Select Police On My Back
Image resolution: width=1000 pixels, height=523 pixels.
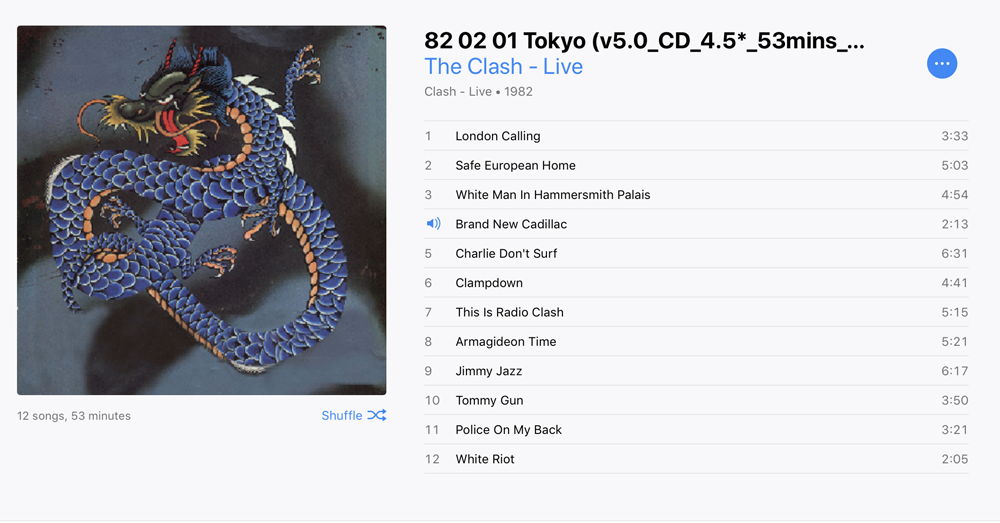click(696, 429)
